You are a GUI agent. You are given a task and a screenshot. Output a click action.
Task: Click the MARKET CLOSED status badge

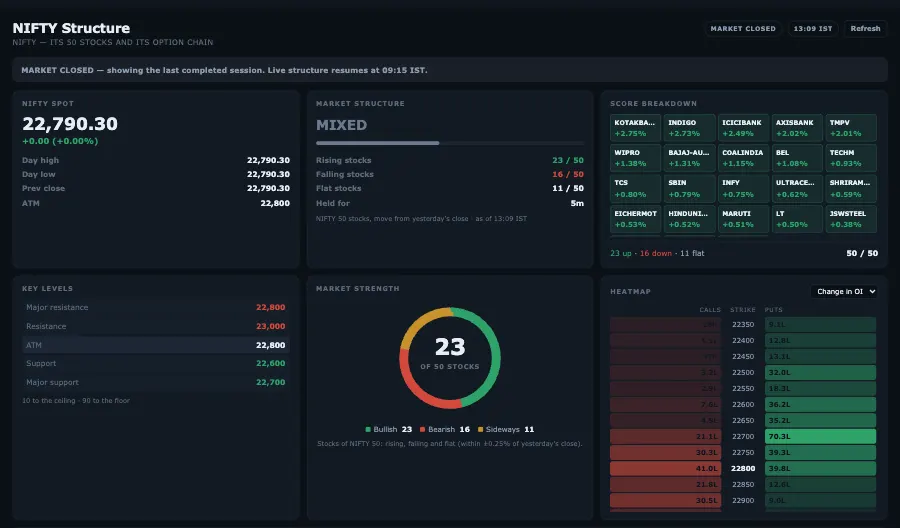click(x=743, y=29)
